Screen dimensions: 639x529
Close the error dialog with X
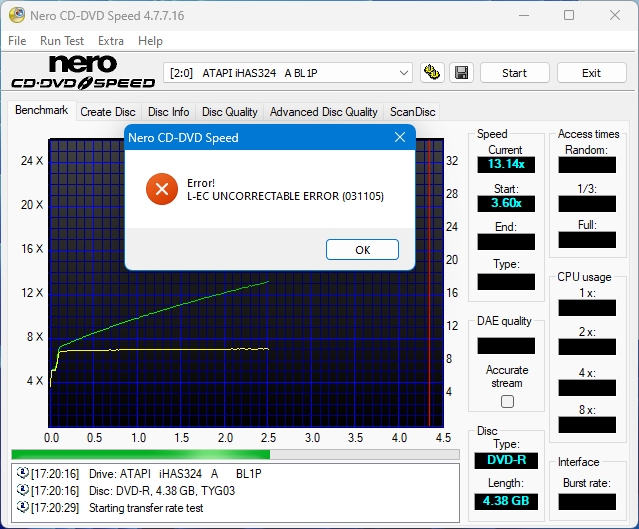pos(400,137)
